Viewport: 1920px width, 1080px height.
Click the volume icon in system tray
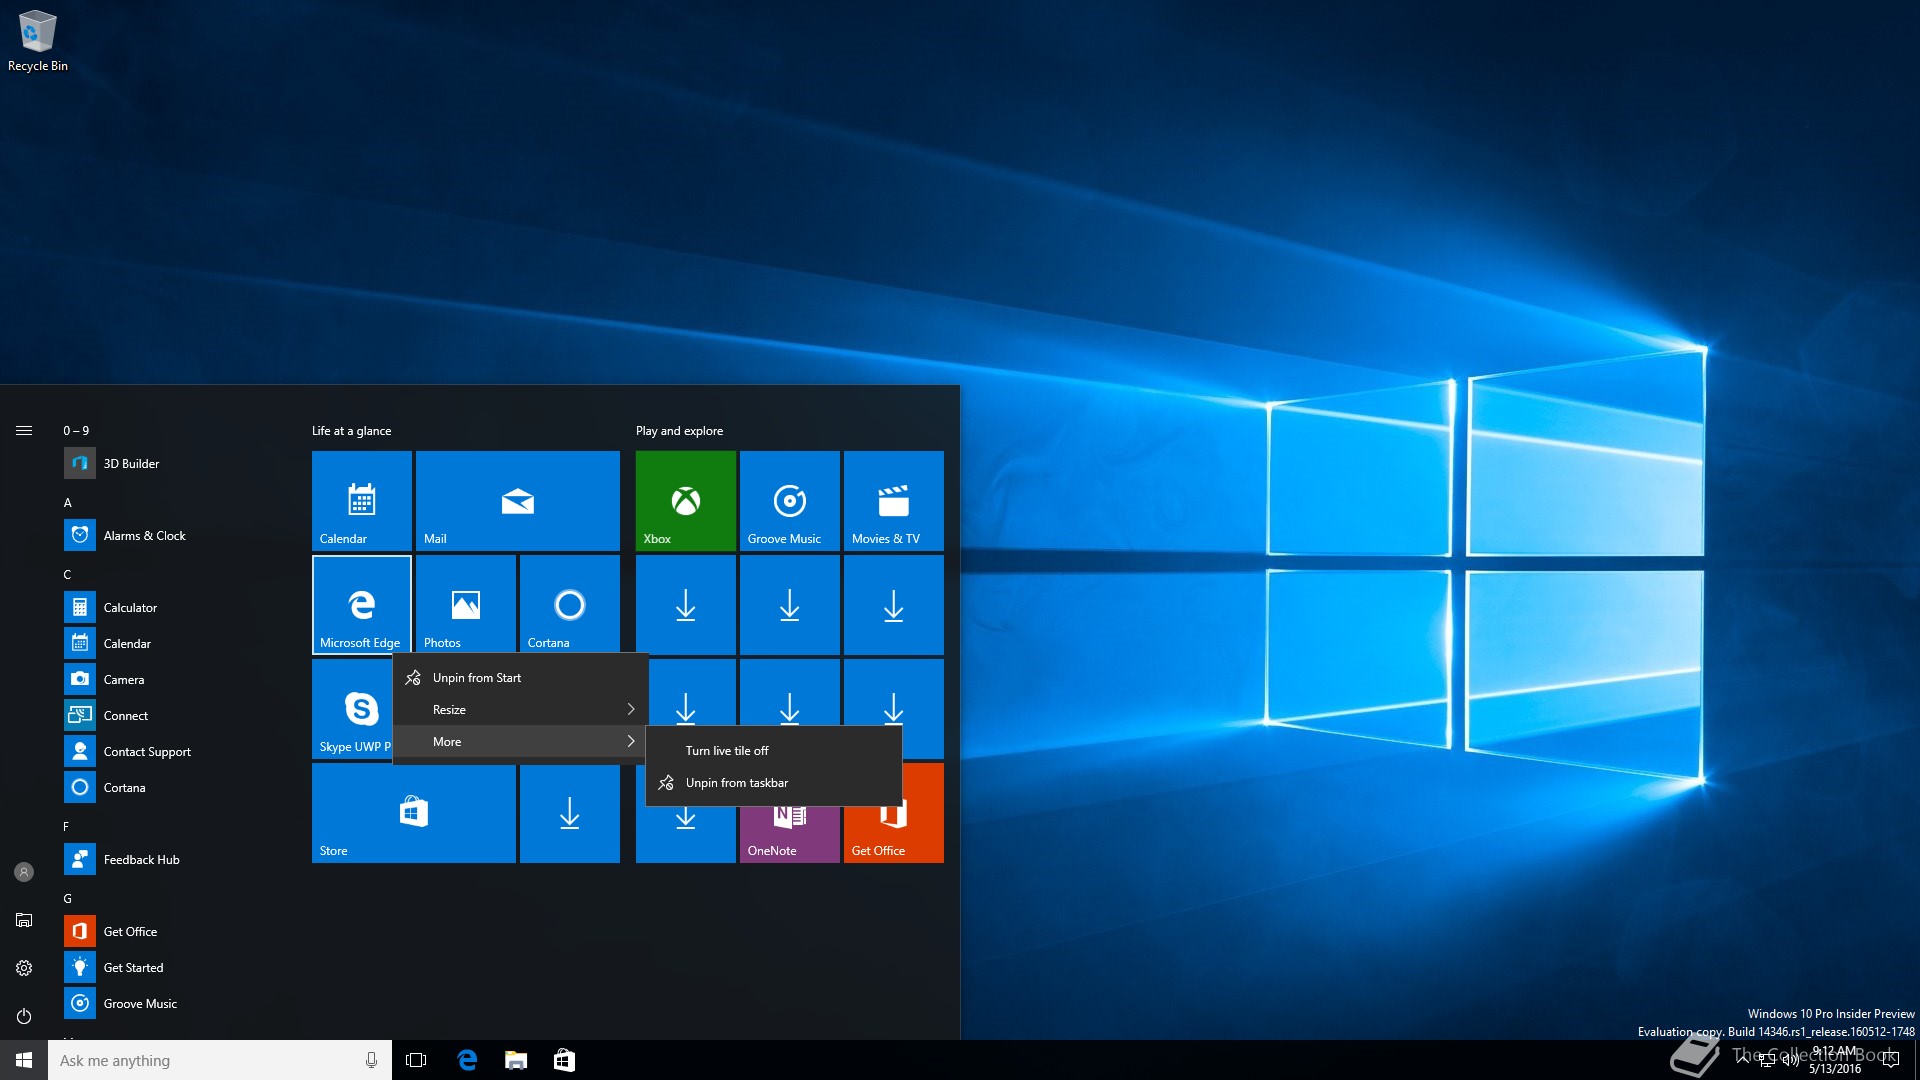tap(1790, 1060)
